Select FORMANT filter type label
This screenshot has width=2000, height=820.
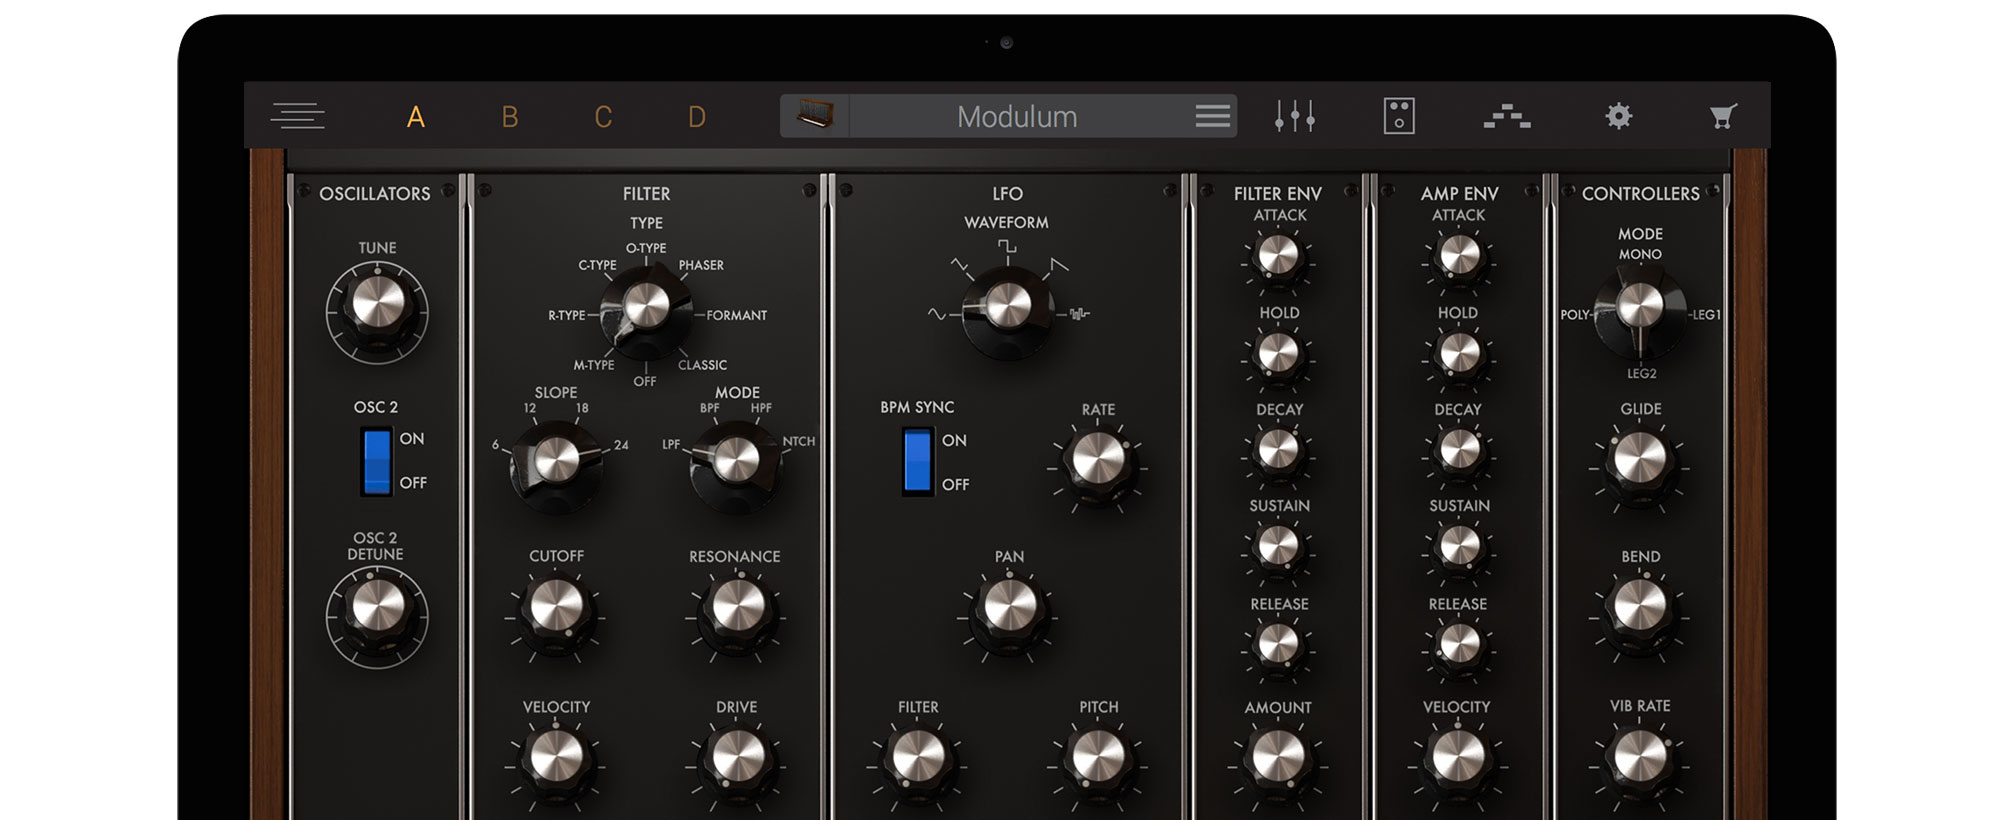click(x=737, y=315)
